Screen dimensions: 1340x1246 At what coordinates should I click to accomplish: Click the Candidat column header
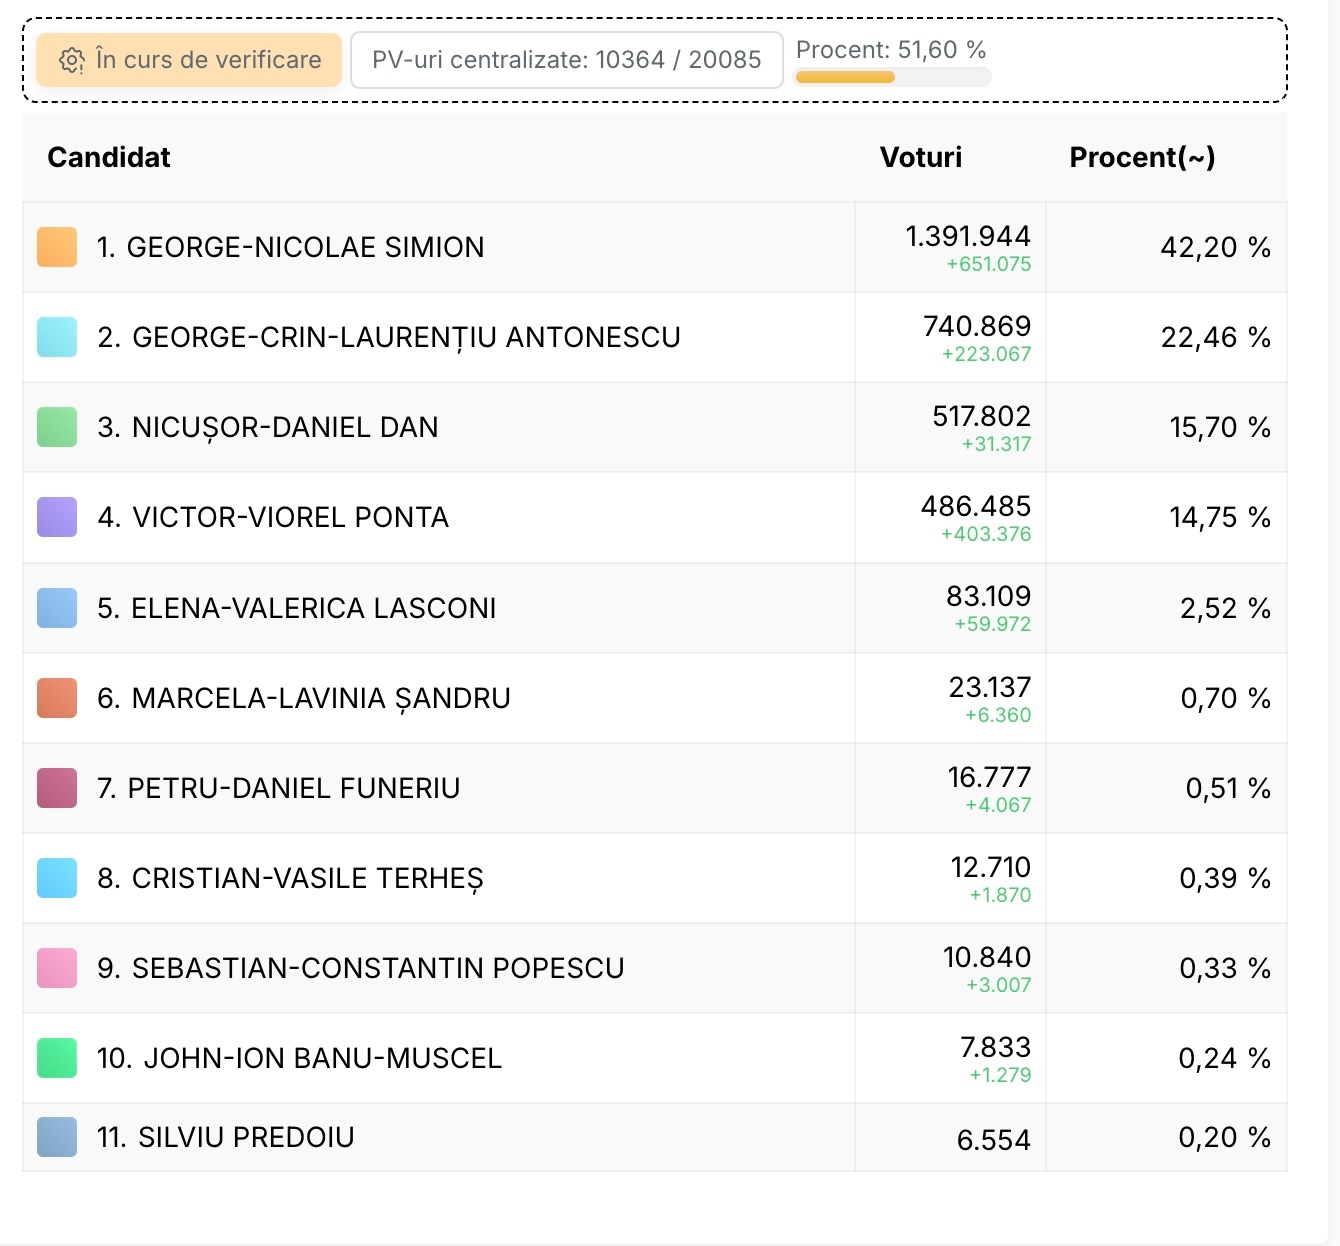pyautogui.click(x=109, y=157)
